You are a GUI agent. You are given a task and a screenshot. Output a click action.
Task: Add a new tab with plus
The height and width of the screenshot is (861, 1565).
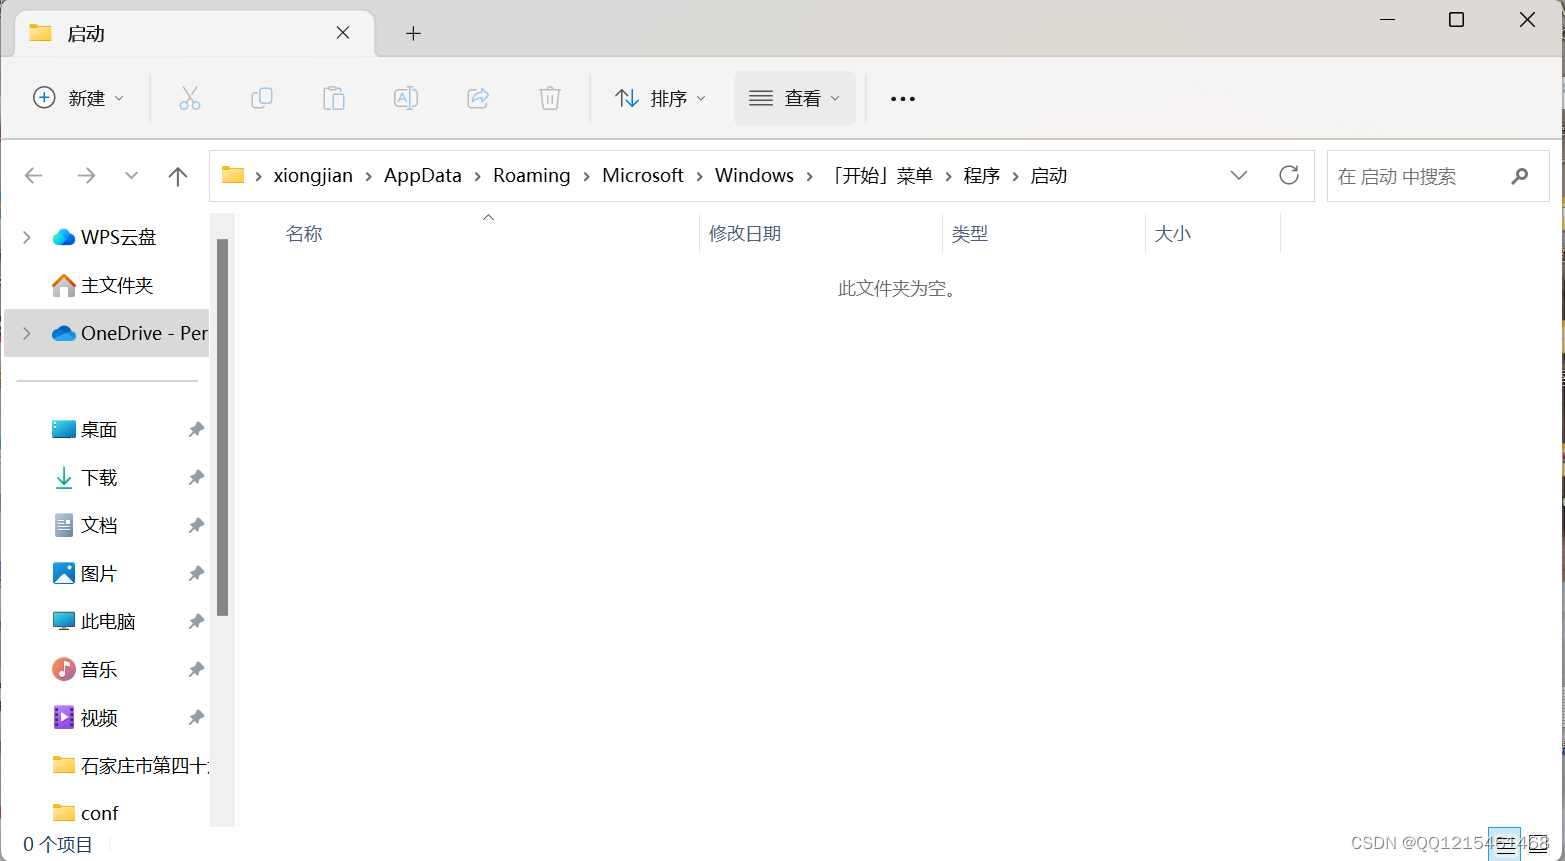coord(413,33)
